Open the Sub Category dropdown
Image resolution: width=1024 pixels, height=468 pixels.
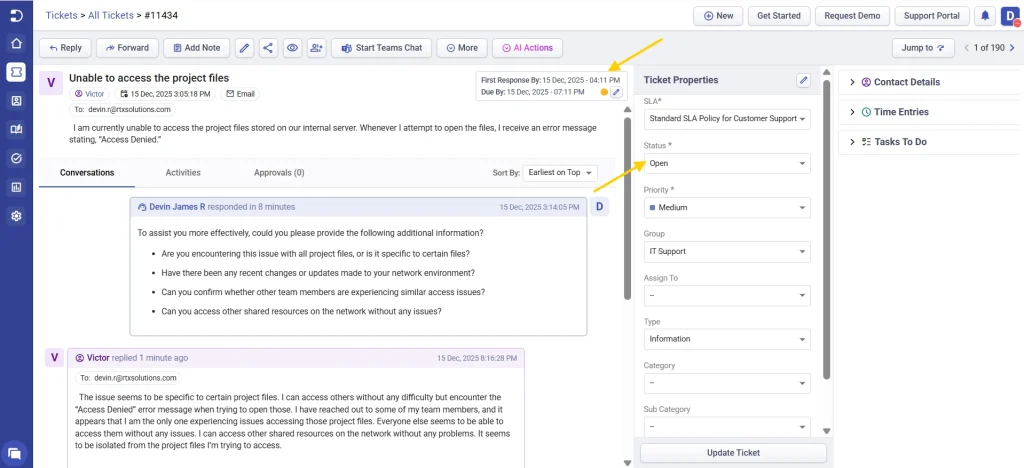coord(727,427)
